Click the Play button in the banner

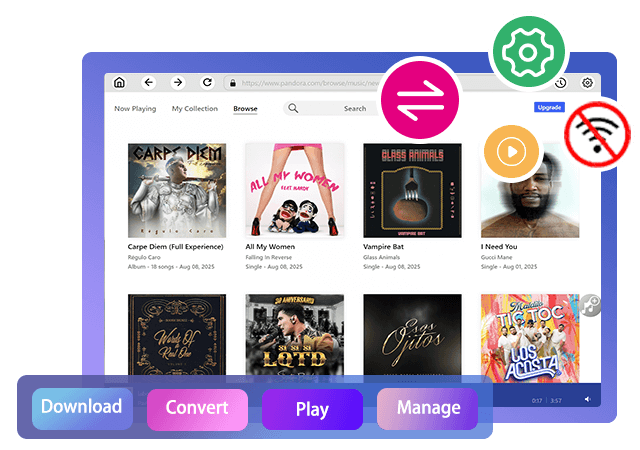[x=312, y=409]
